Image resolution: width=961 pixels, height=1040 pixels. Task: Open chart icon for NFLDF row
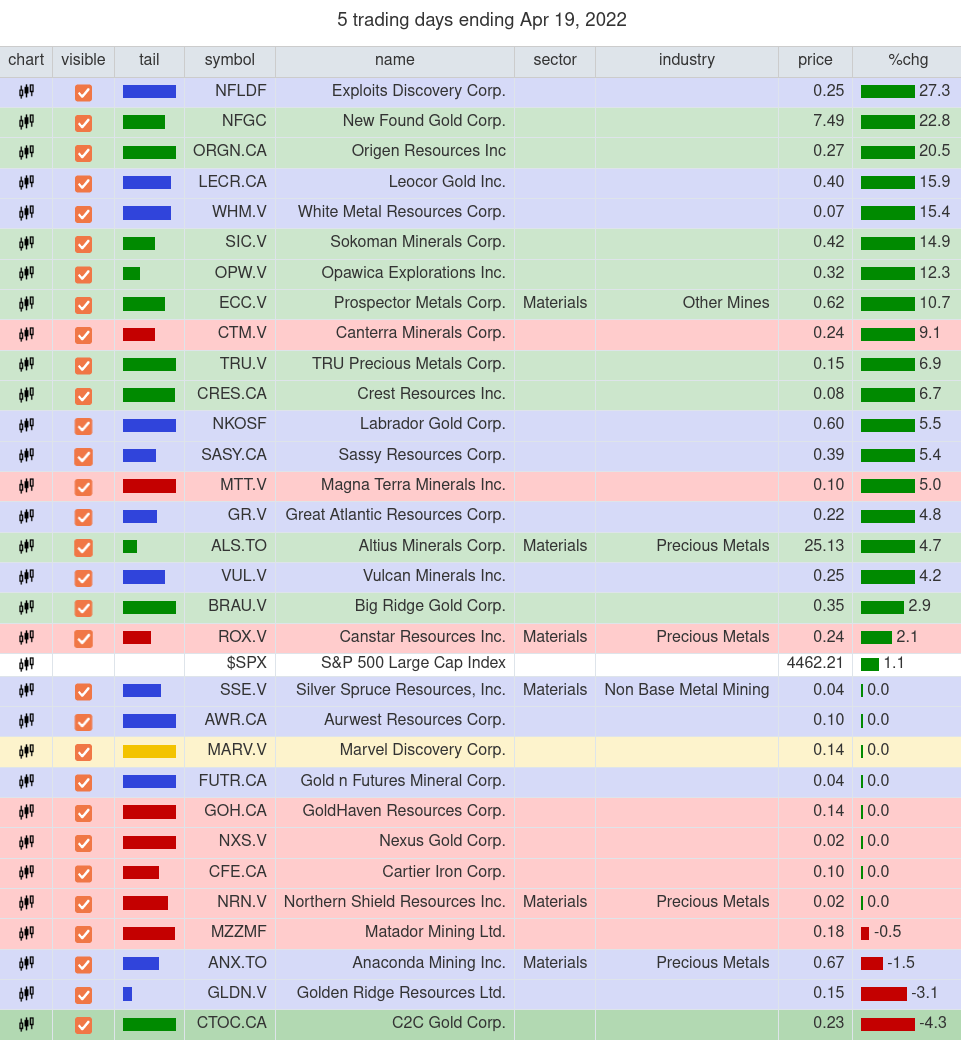click(x=26, y=92)
